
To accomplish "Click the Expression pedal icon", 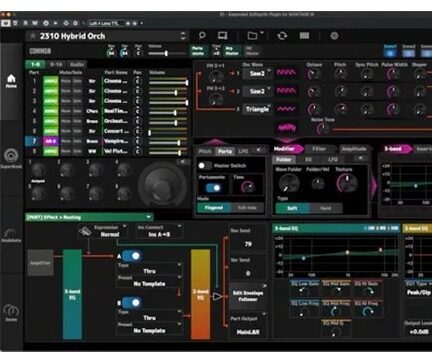I will pos(85,231).
